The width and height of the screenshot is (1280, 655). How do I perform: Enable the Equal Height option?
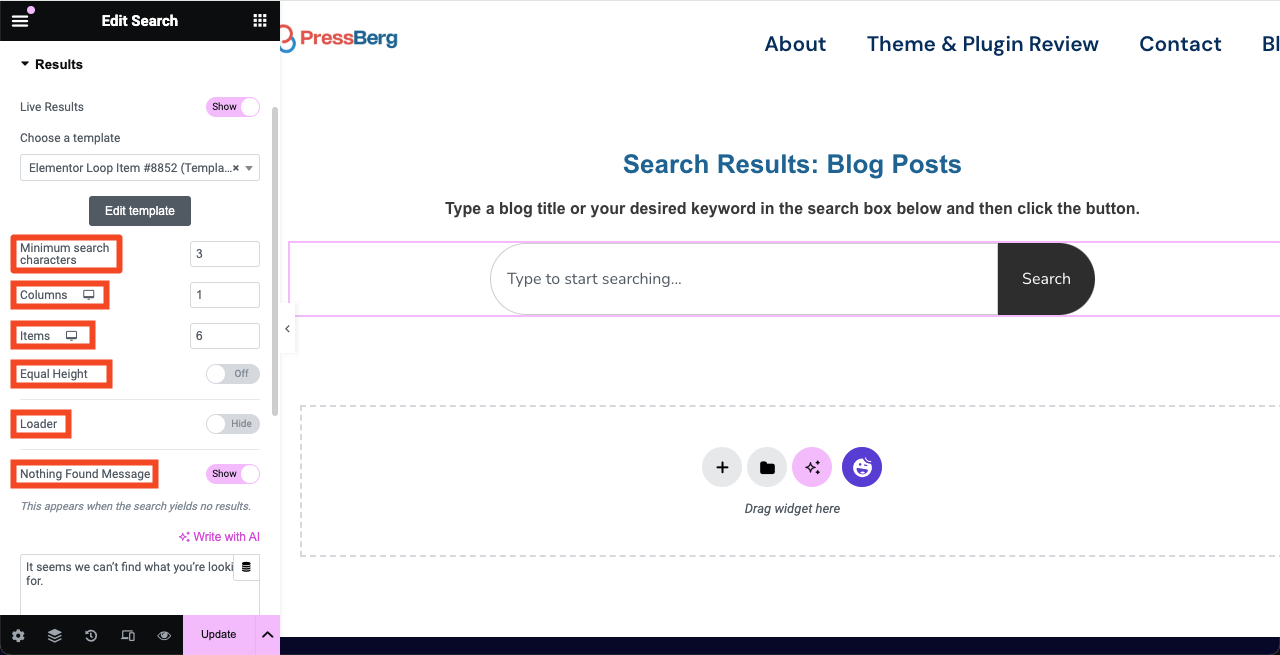coord(232,373)
